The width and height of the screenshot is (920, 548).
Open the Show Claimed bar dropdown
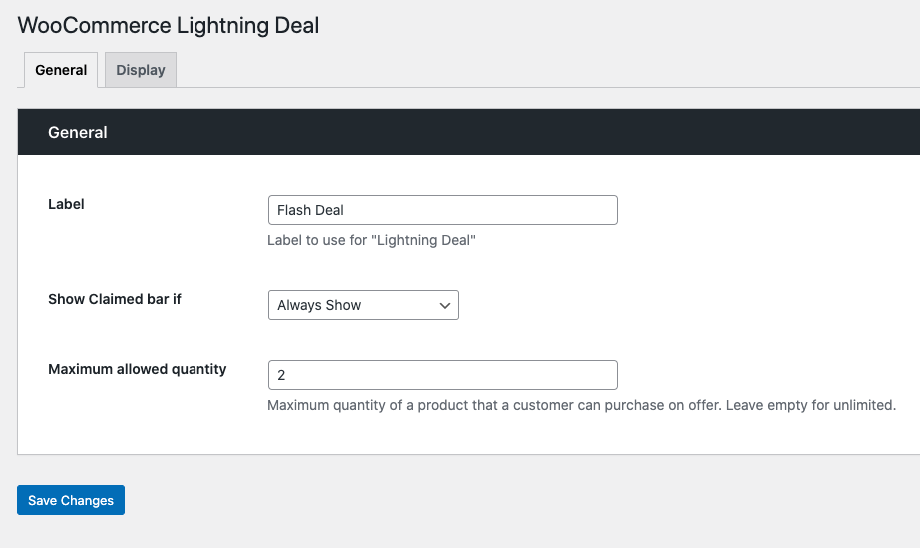click(x=362, y=305)
